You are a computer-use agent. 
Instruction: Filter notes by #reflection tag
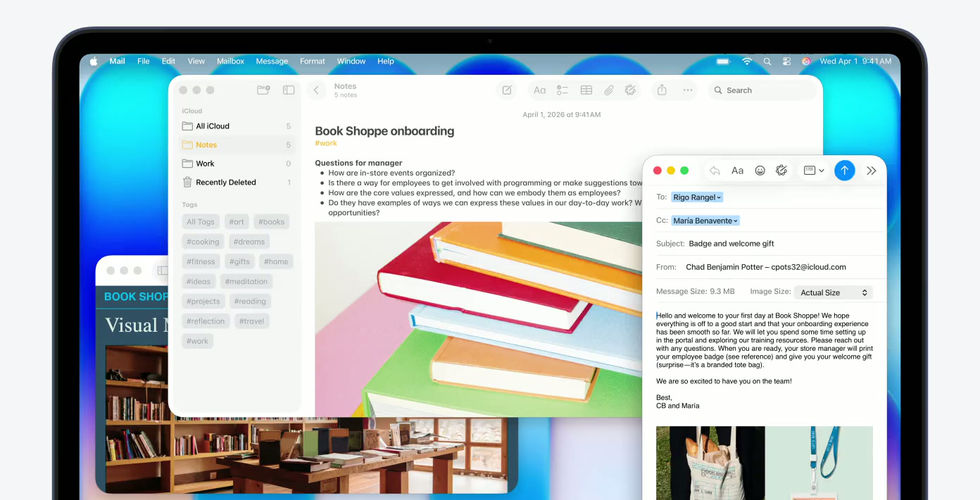pyautogui.click(x=205, y=321)
